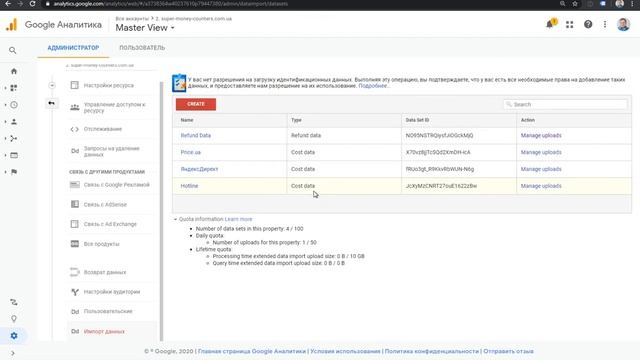This screenshot has width=640, height=360.
Task: Open the Master View dropdown
Action: pyautogui.click(x=145, y=28)
